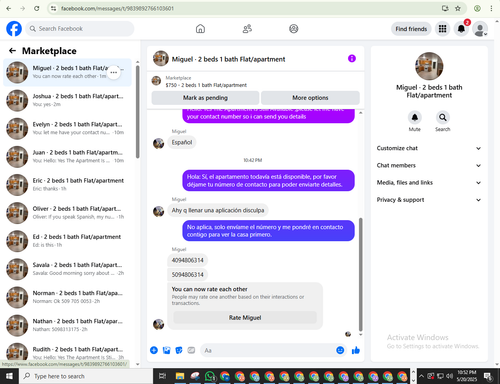Expand the Privacy & support section
Viewport: 500px width, 384px height.
[429, 200]
